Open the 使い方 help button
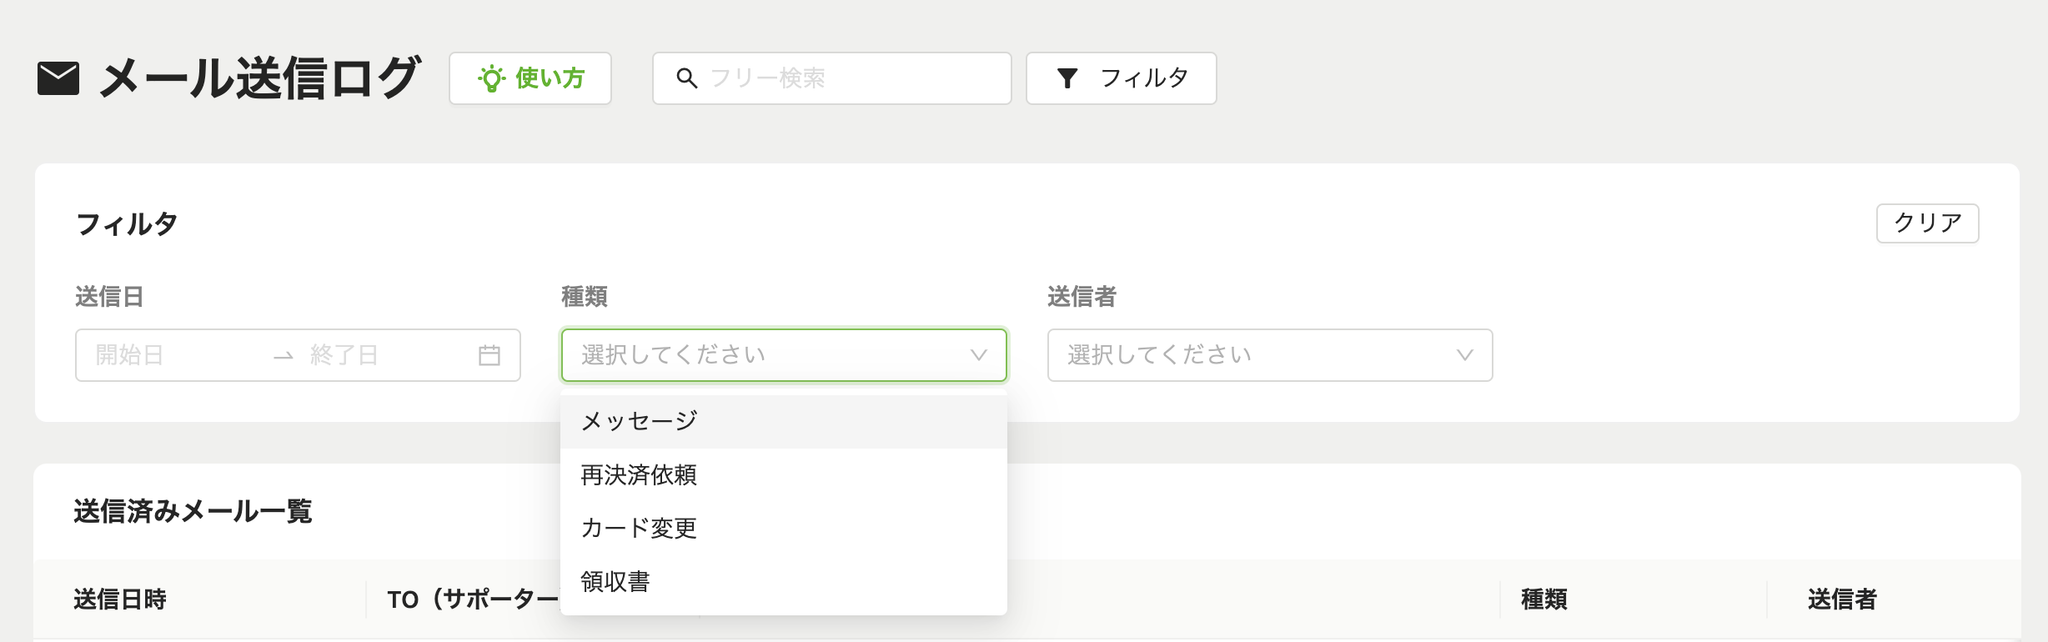2048x642 pixels. 530,78
